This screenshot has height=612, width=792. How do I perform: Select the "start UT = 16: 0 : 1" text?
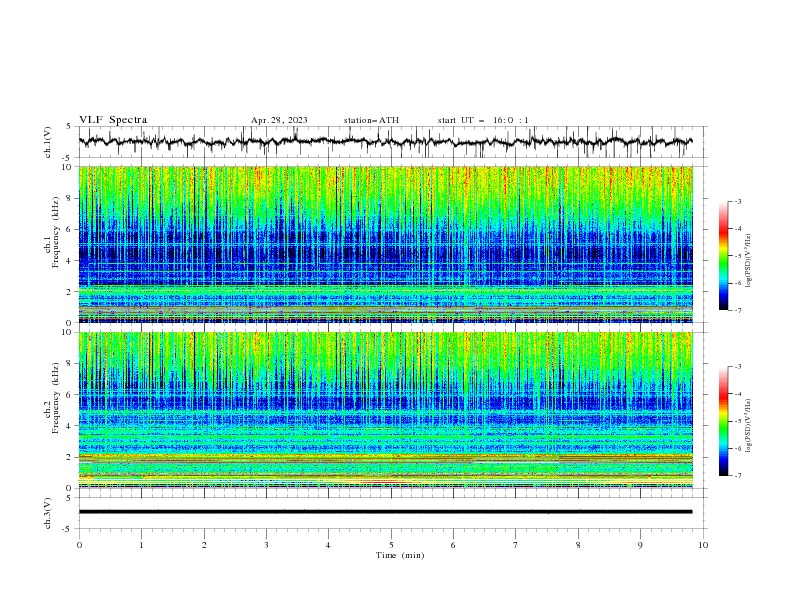pos(483,120)
